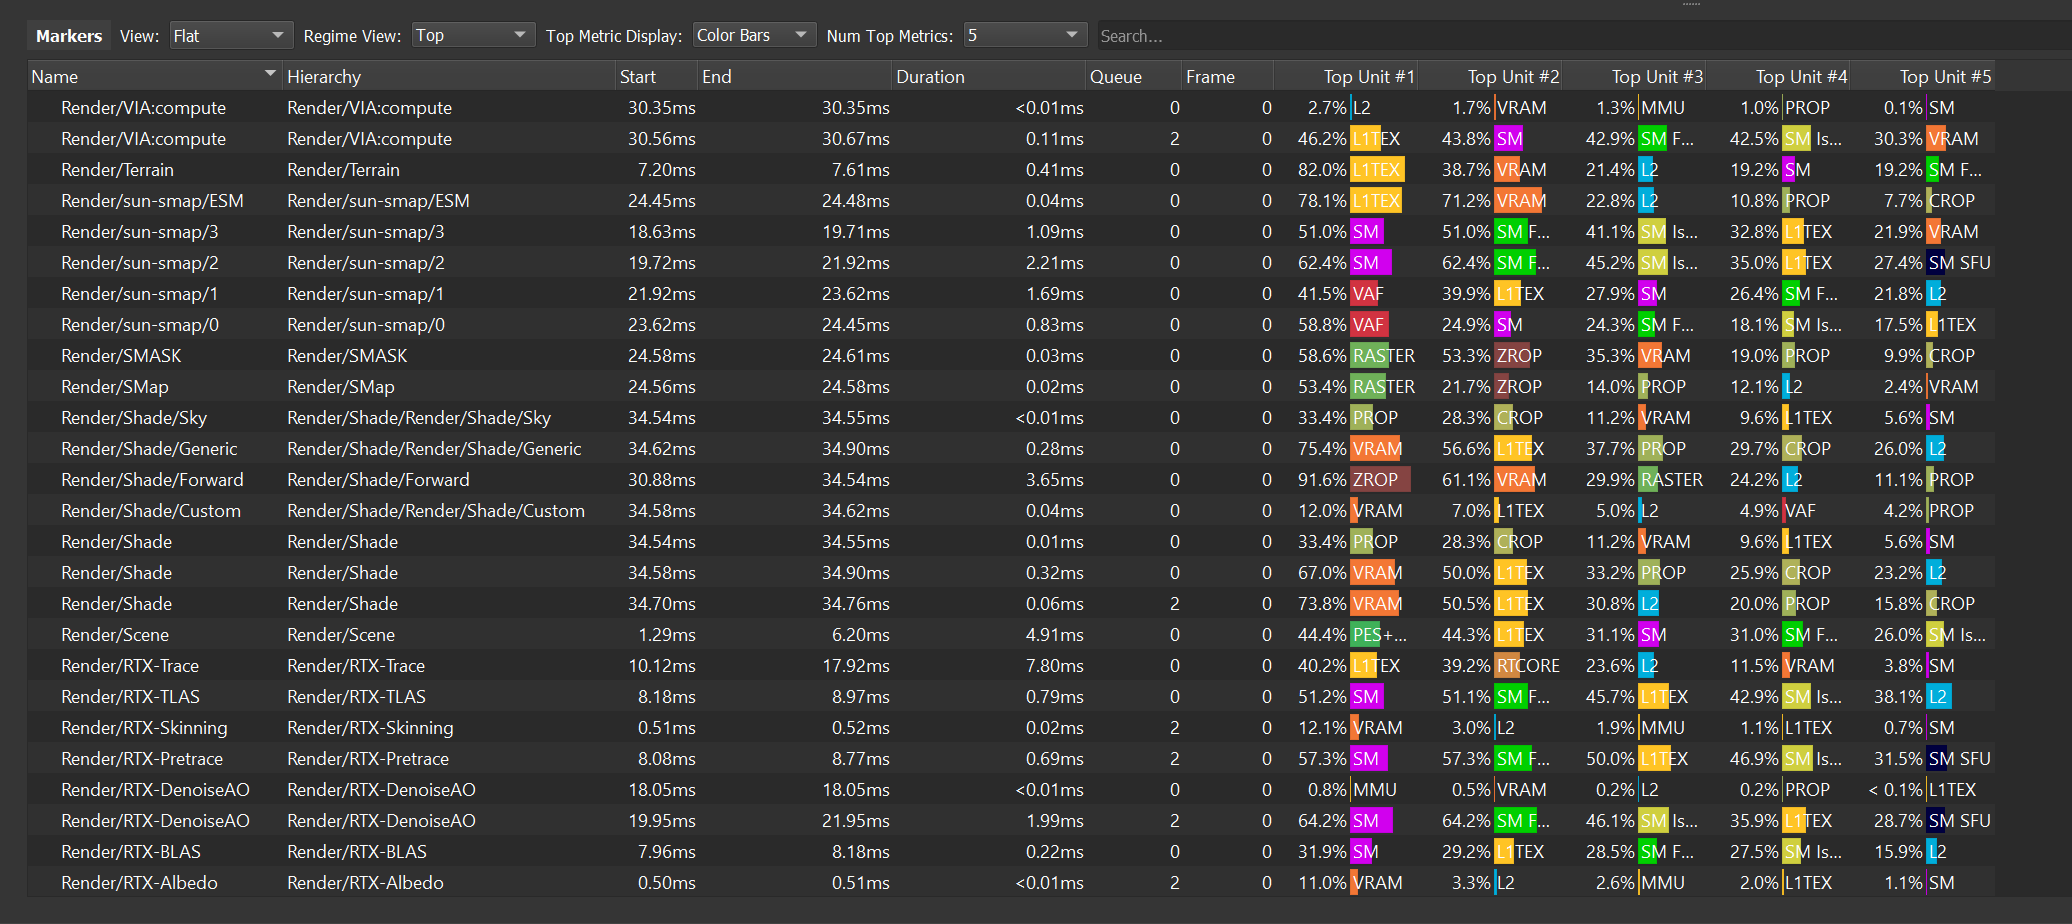Screen dimensions: 2072x924
Task: Click the Hierarchy column header
Action: 324,77
